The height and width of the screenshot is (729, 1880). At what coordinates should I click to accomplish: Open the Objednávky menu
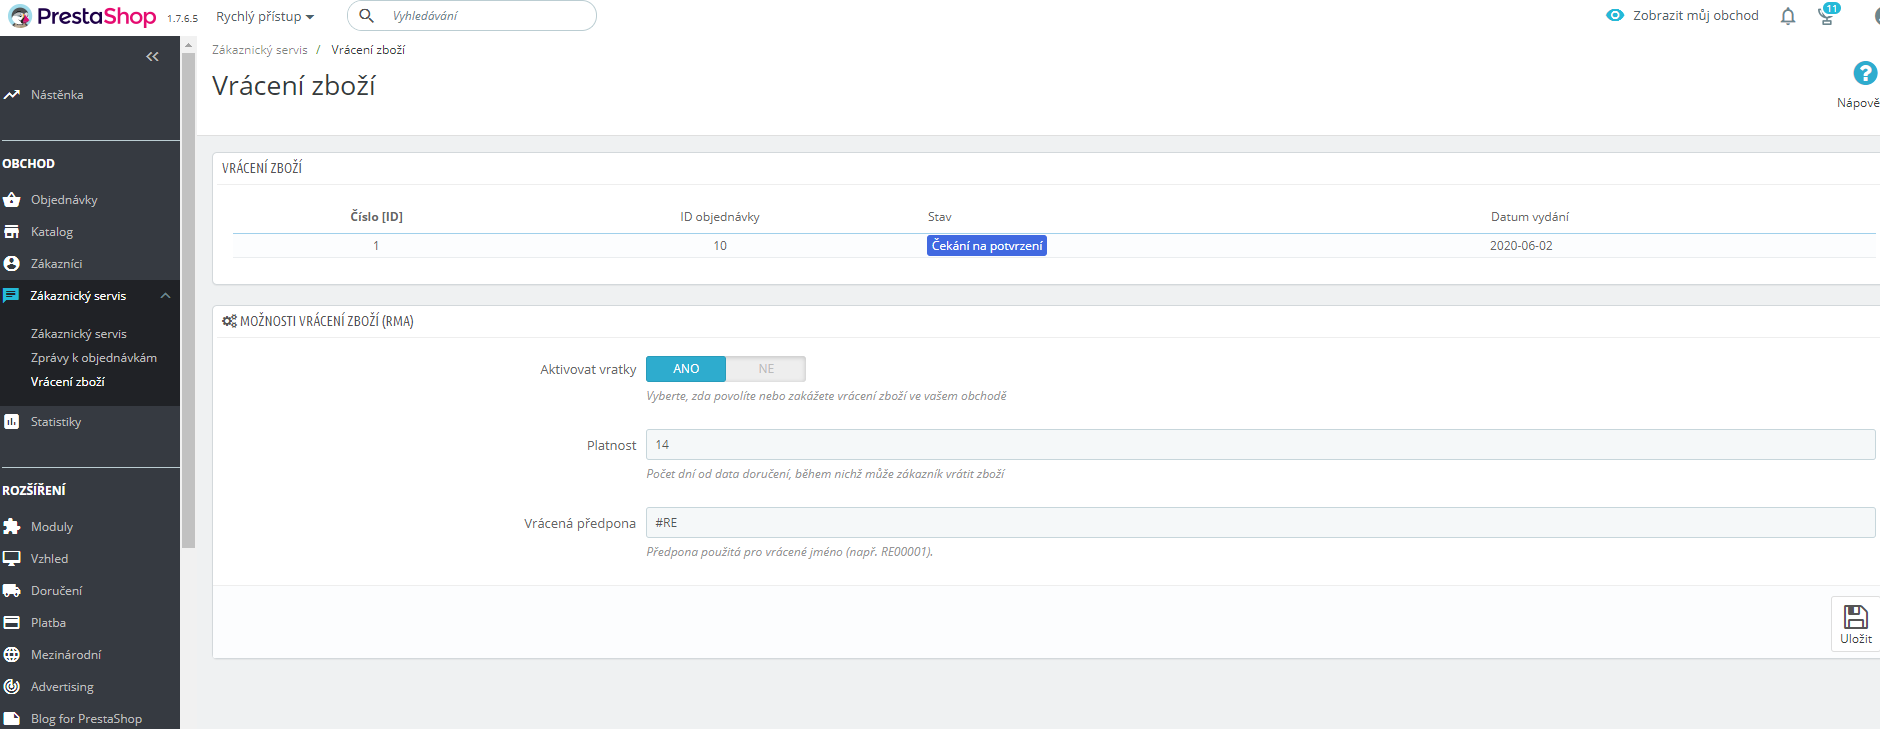[64, 200]
